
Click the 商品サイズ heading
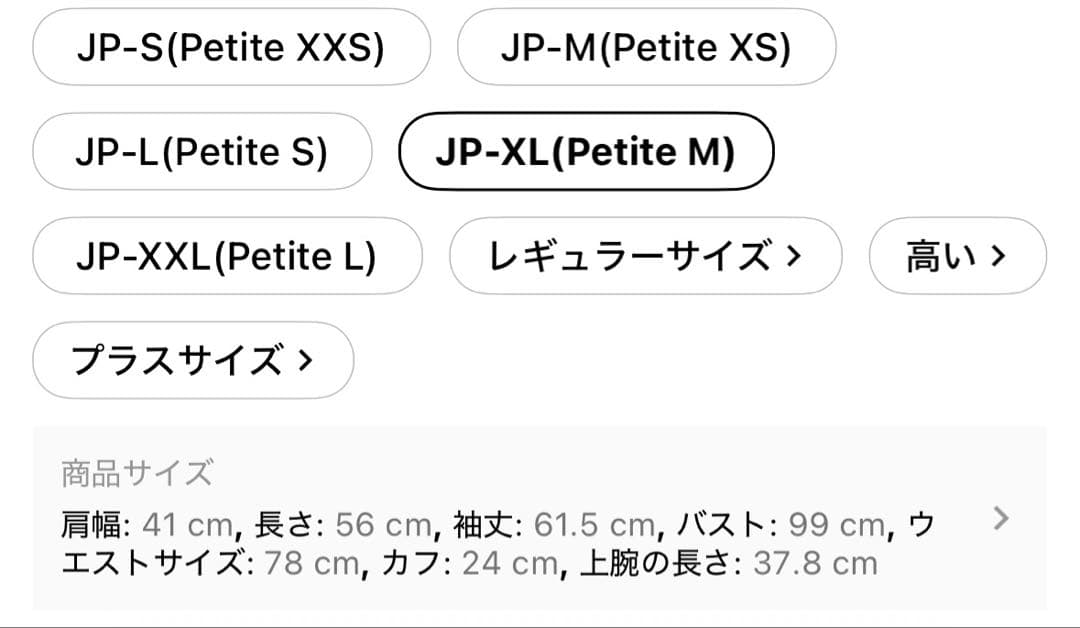[136, 473]
